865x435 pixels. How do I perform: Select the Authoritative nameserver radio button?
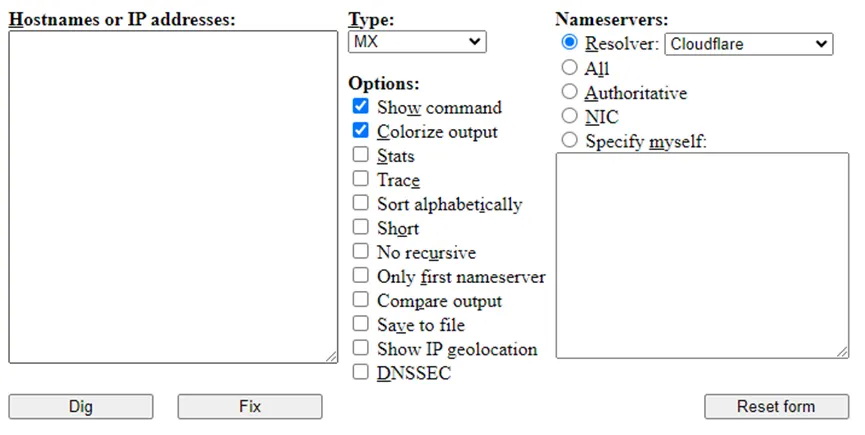[569, 92]
